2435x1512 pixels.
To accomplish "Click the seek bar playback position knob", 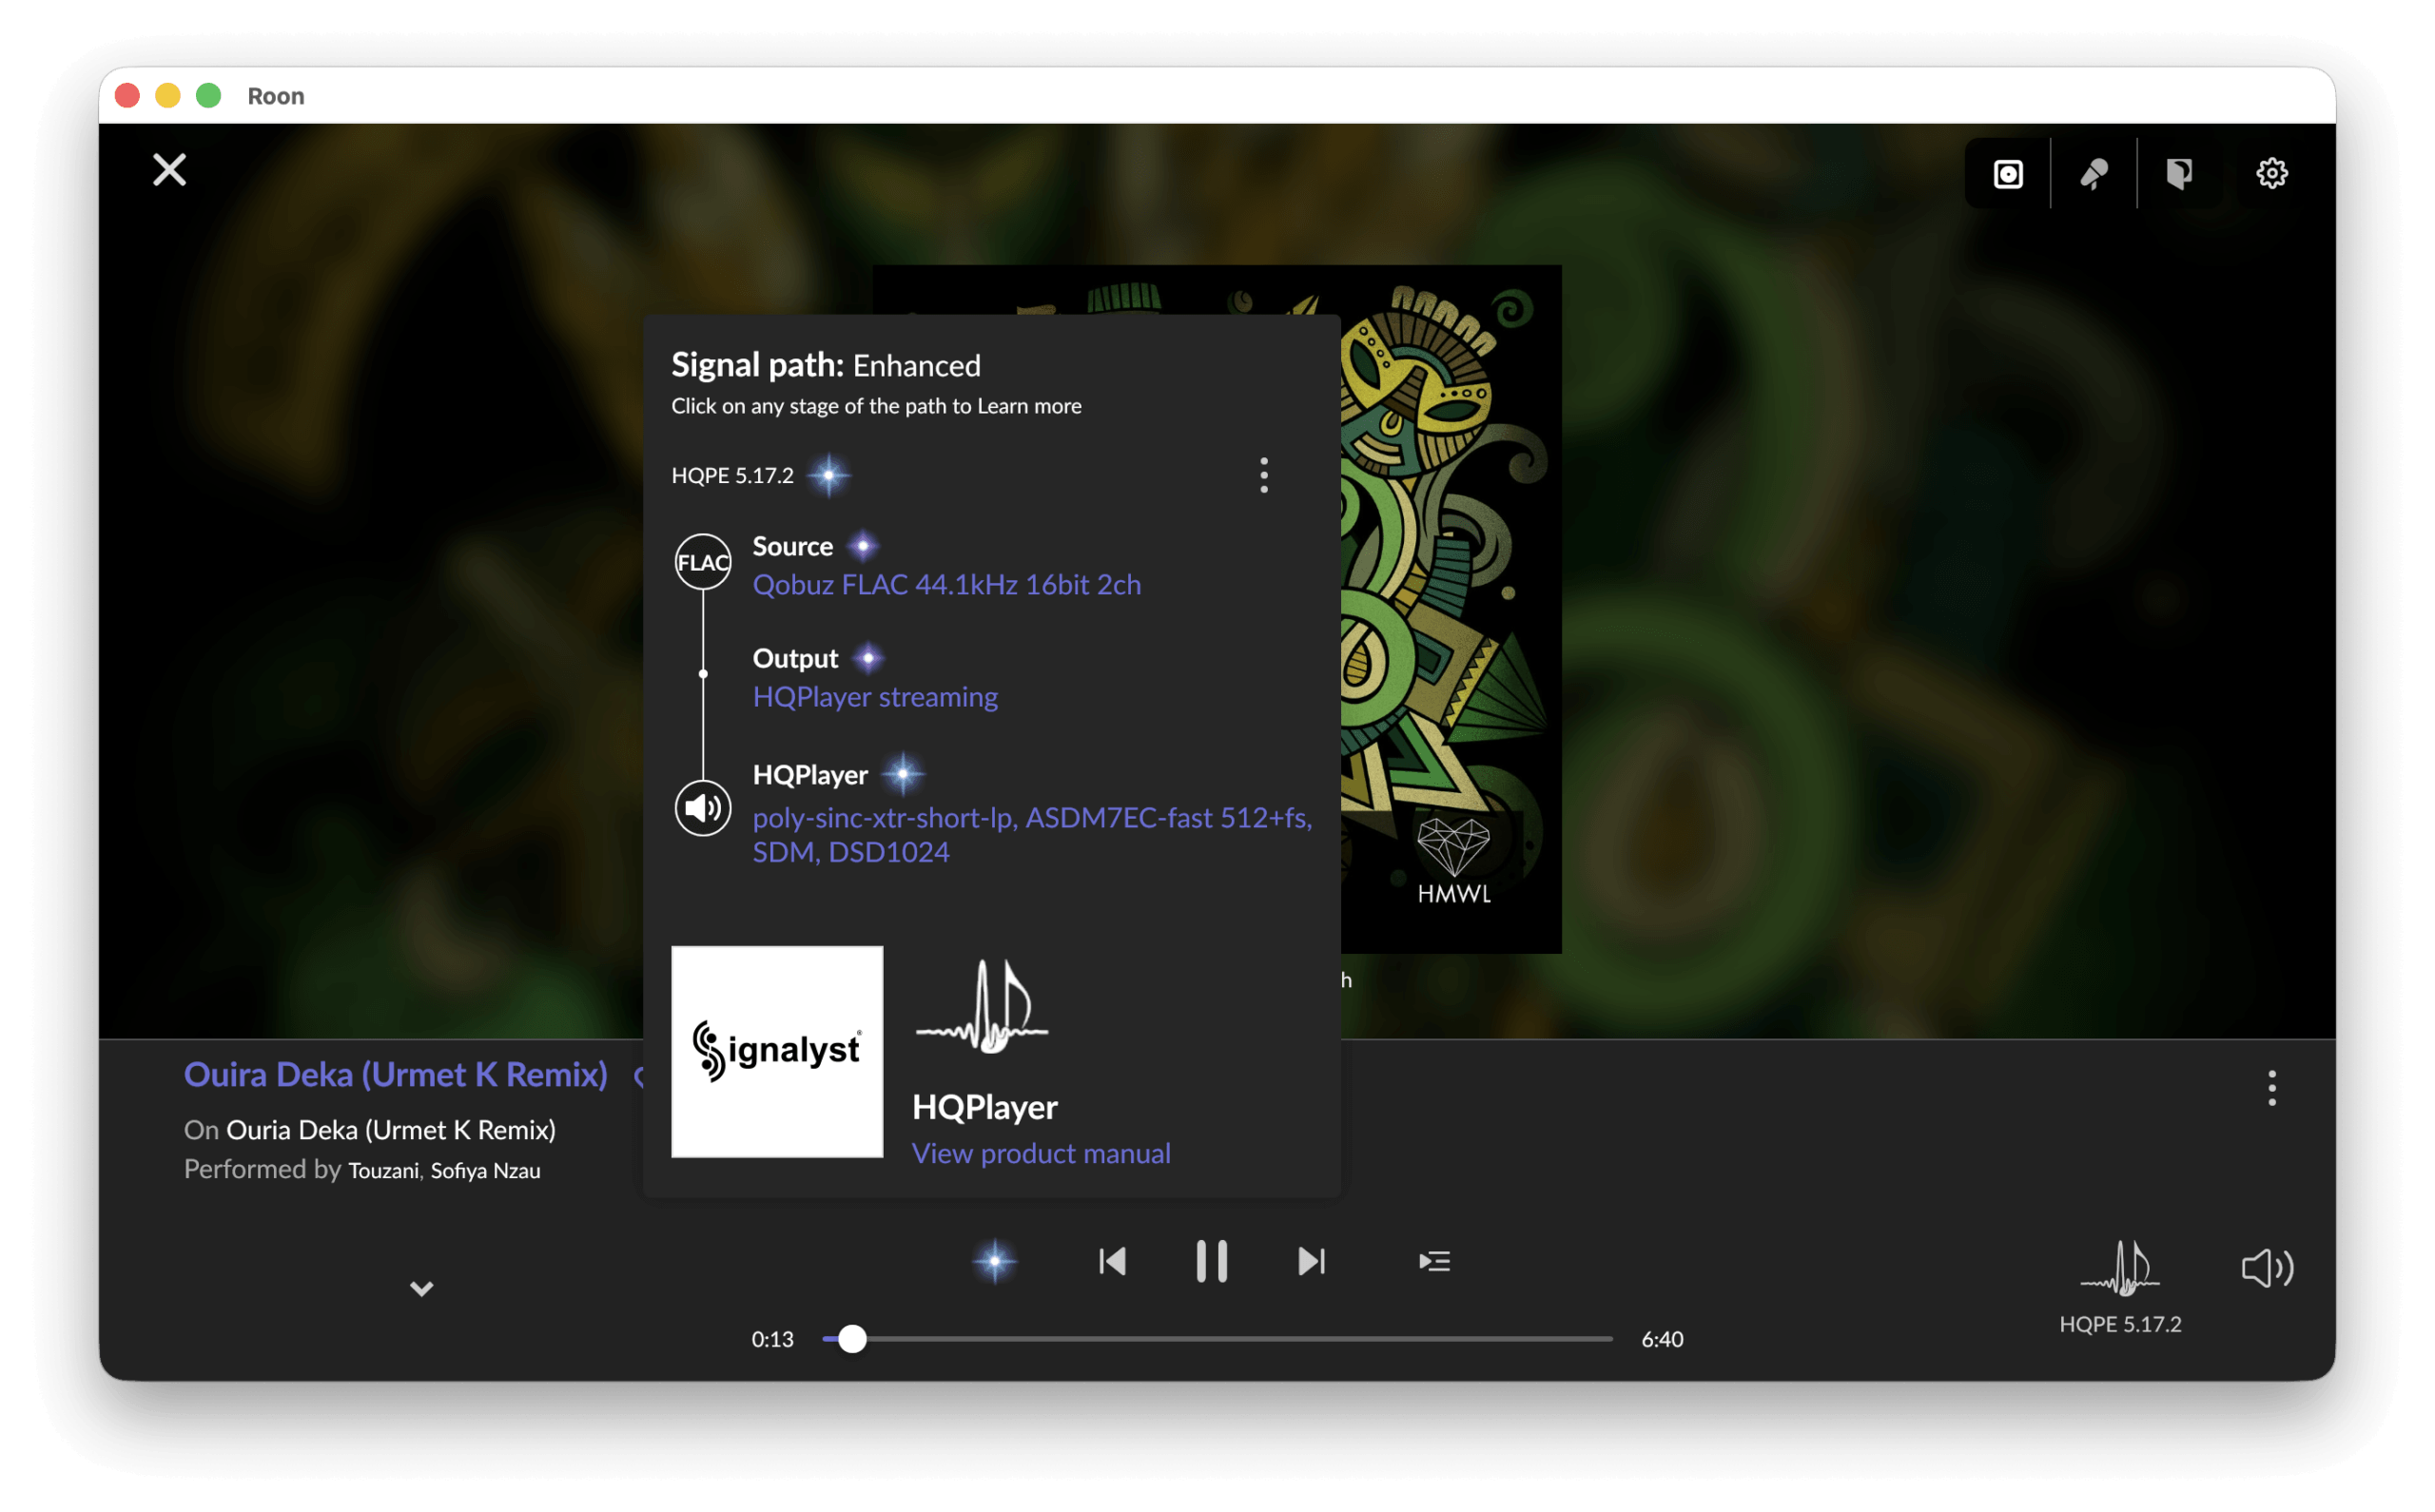I will 852,1340.
